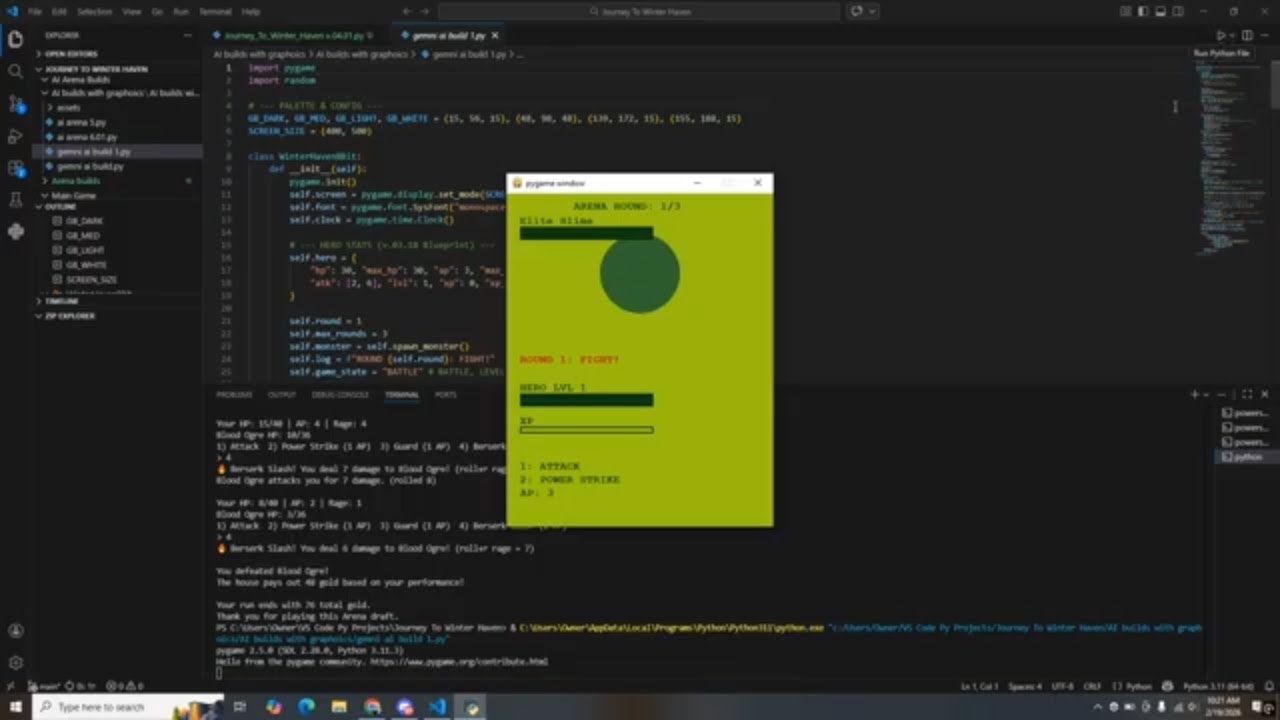The height and width of the screenshot is (720, 1280).
Task: Open the Testing flask view
Action: pyautogui.click(x=15, y=200)
